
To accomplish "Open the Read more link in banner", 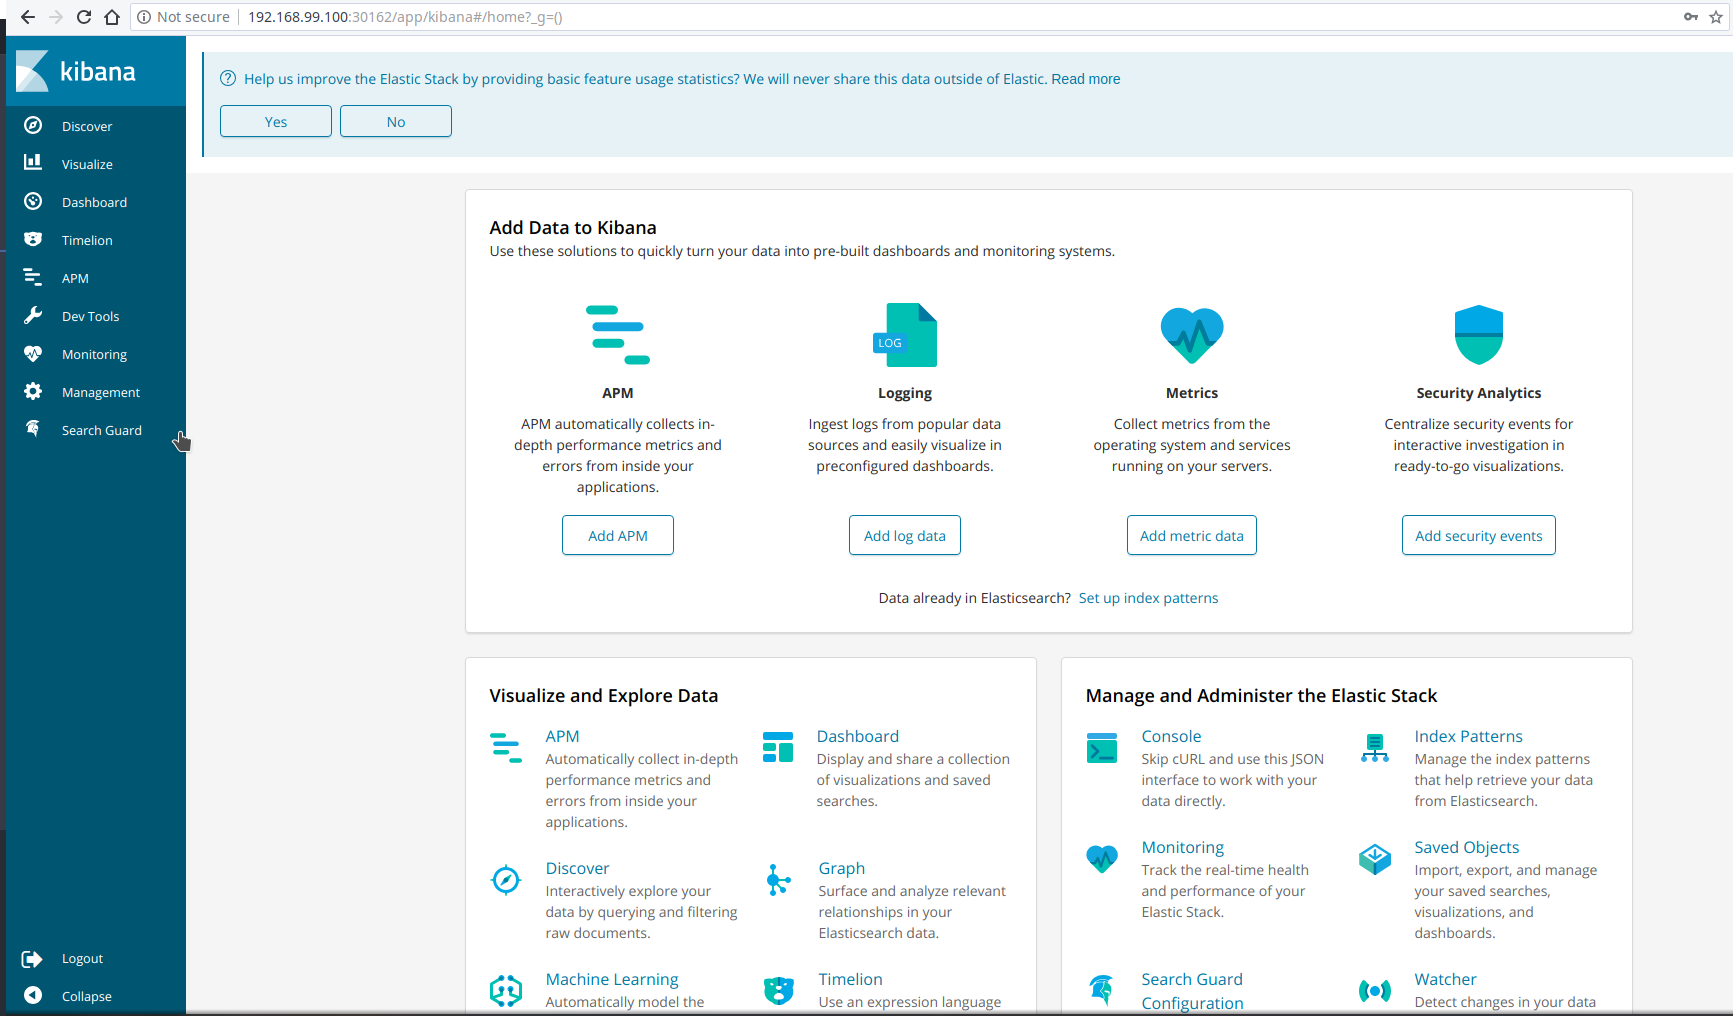I will [1085, 79].
